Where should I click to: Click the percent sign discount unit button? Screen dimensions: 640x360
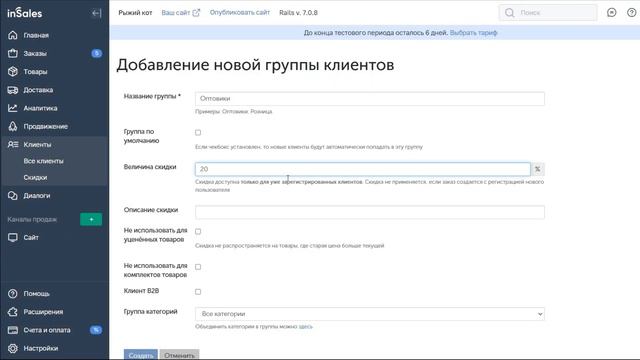click(538, 169)
